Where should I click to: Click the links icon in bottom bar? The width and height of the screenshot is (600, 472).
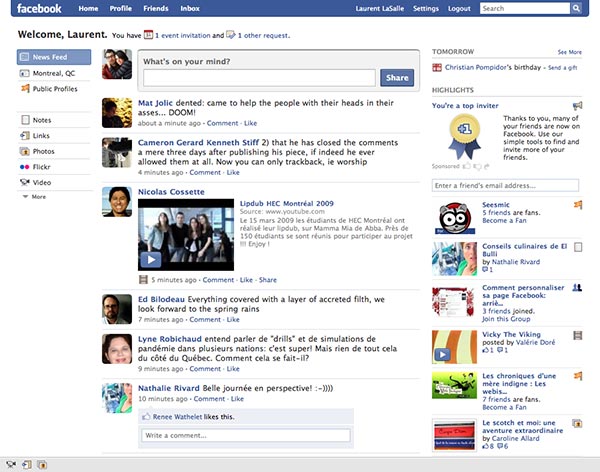click(x=27, y=465)
